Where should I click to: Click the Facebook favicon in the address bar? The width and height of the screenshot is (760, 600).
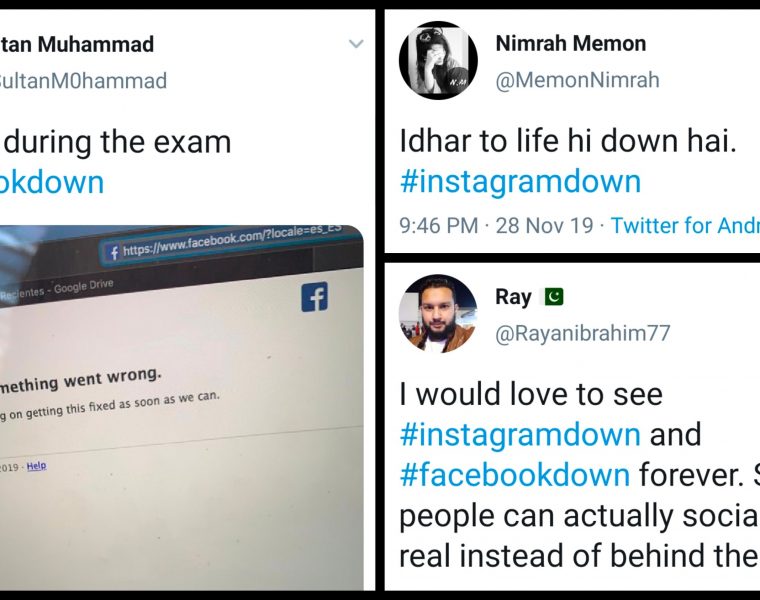tap(114, 252)
